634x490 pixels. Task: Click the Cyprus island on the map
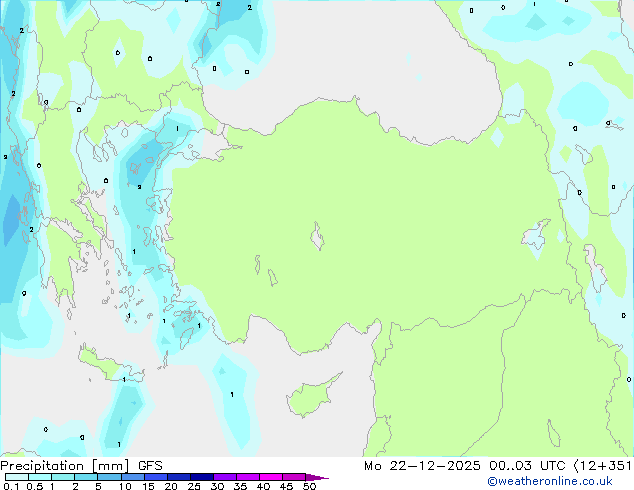pos(311,396)
